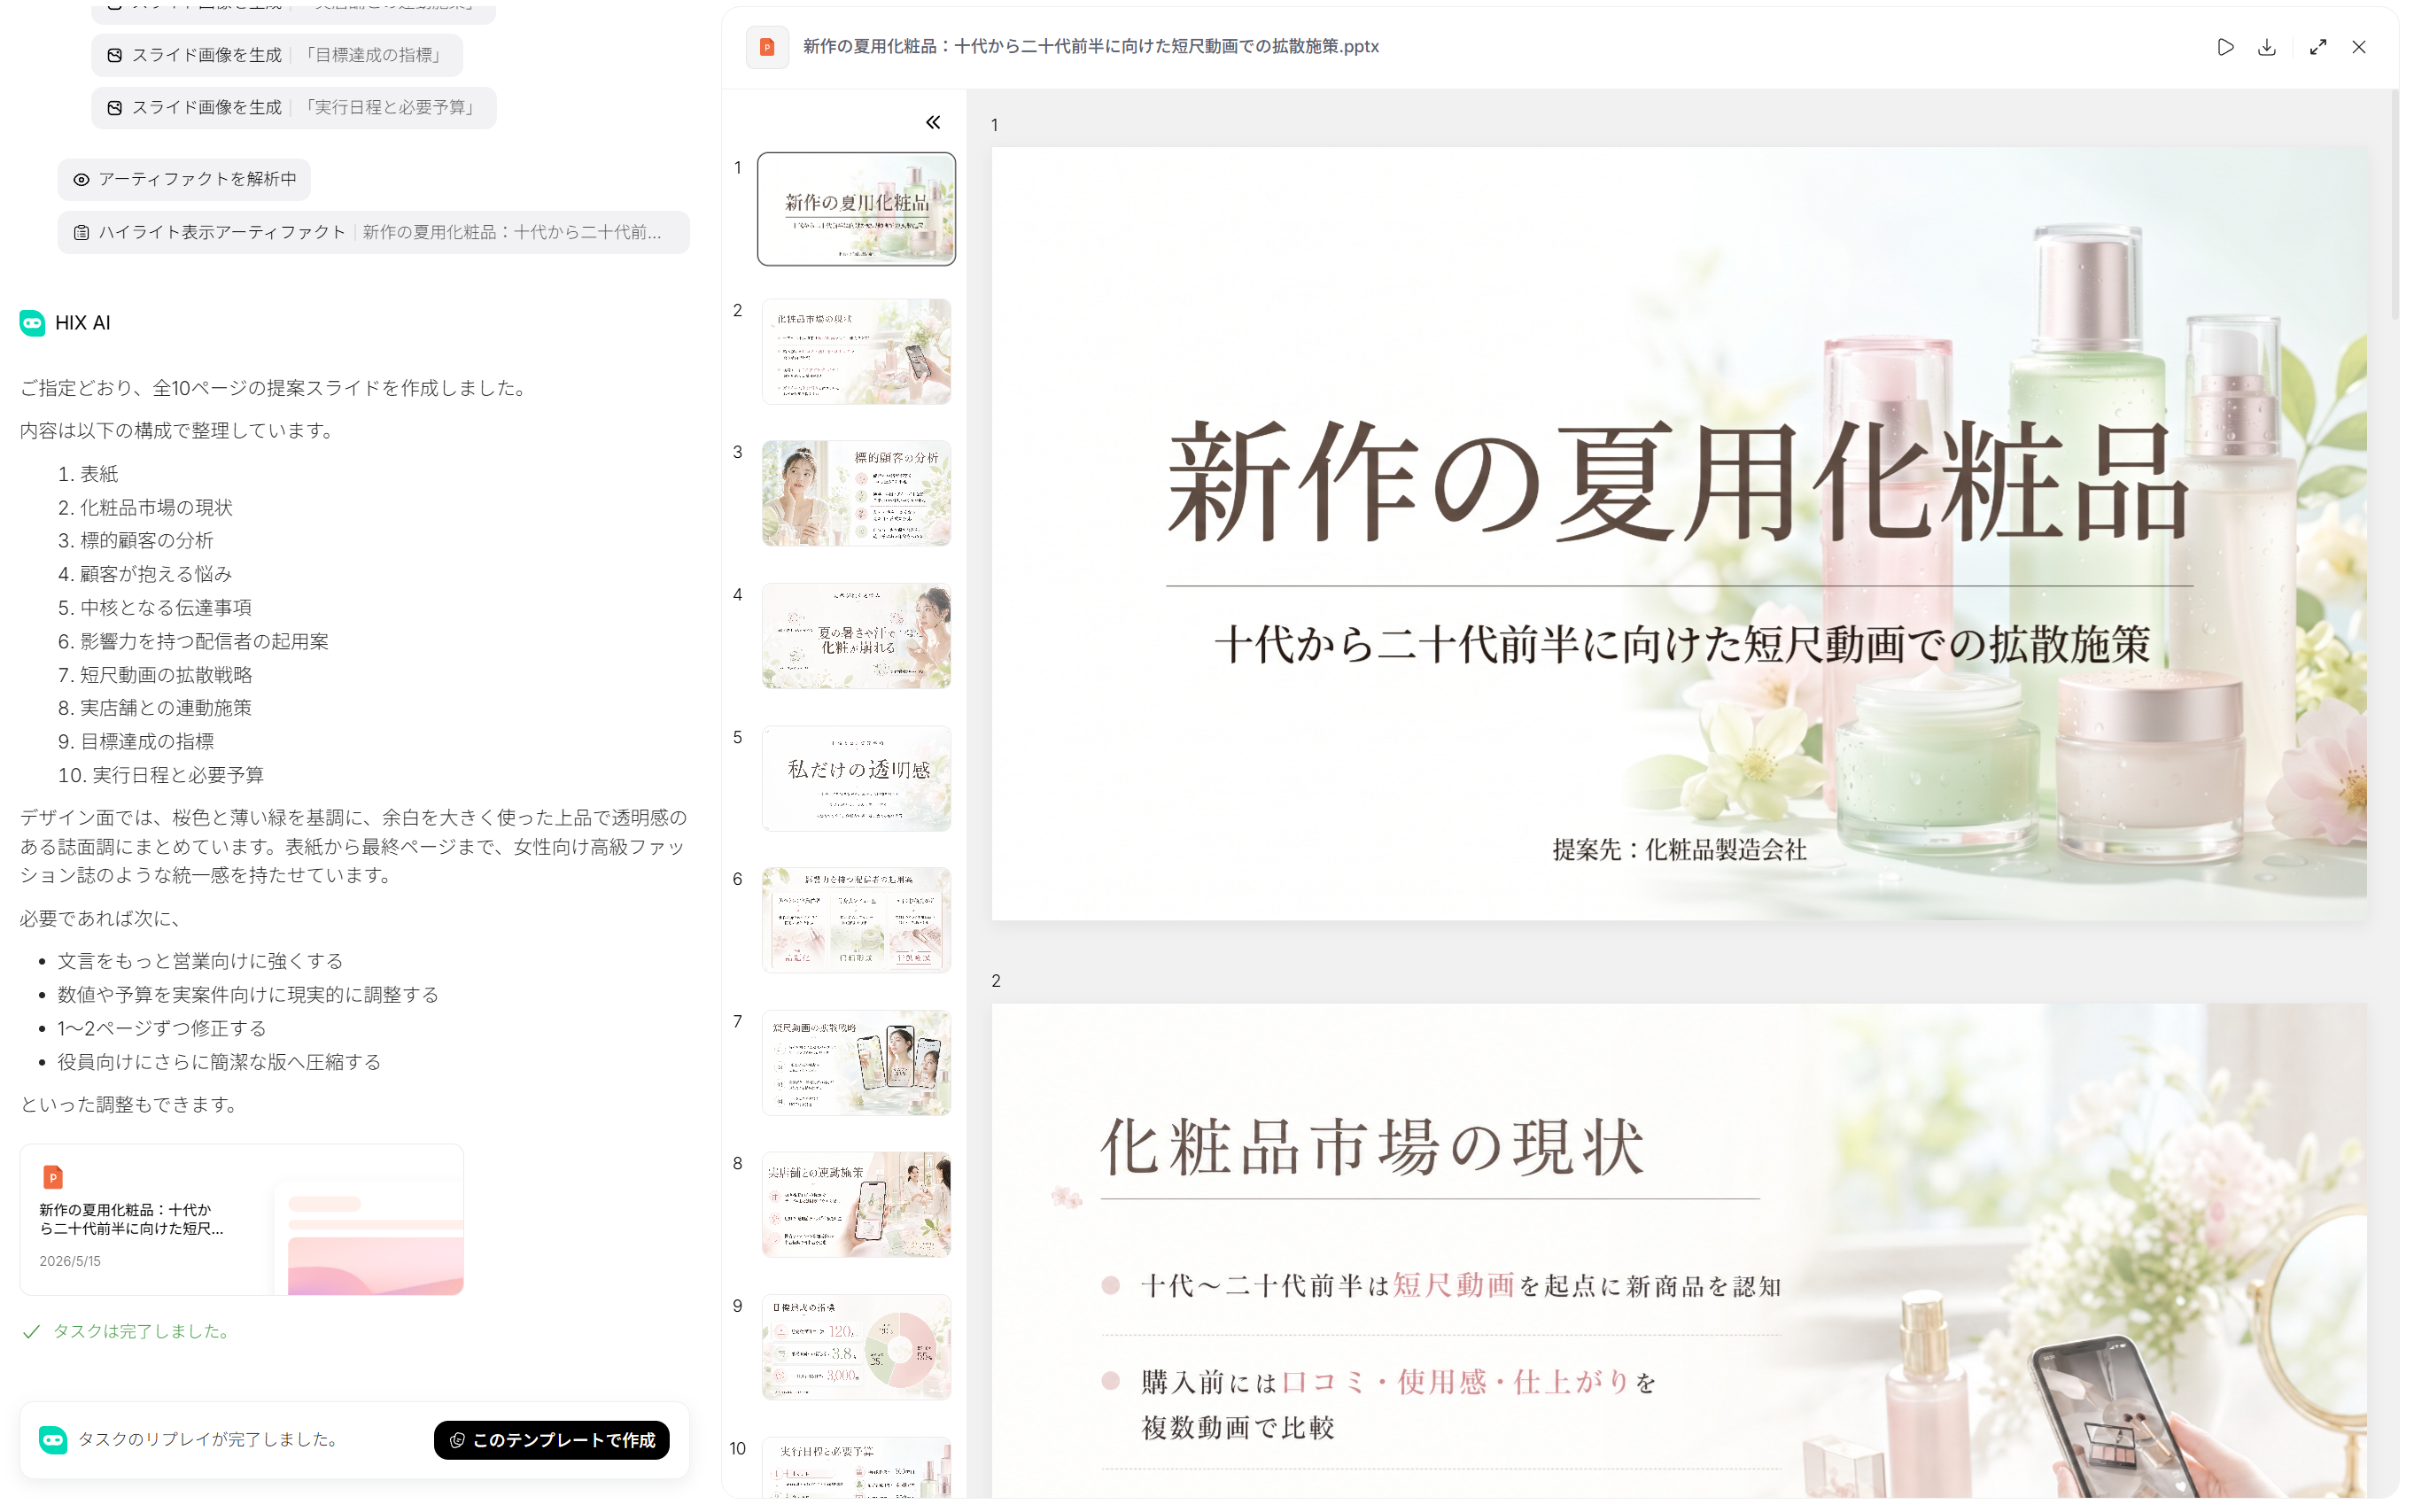Screen dimensions: 2414x1512
Task: Click list item 4. 顧客が抱える悩み
Action: (145, 574)
